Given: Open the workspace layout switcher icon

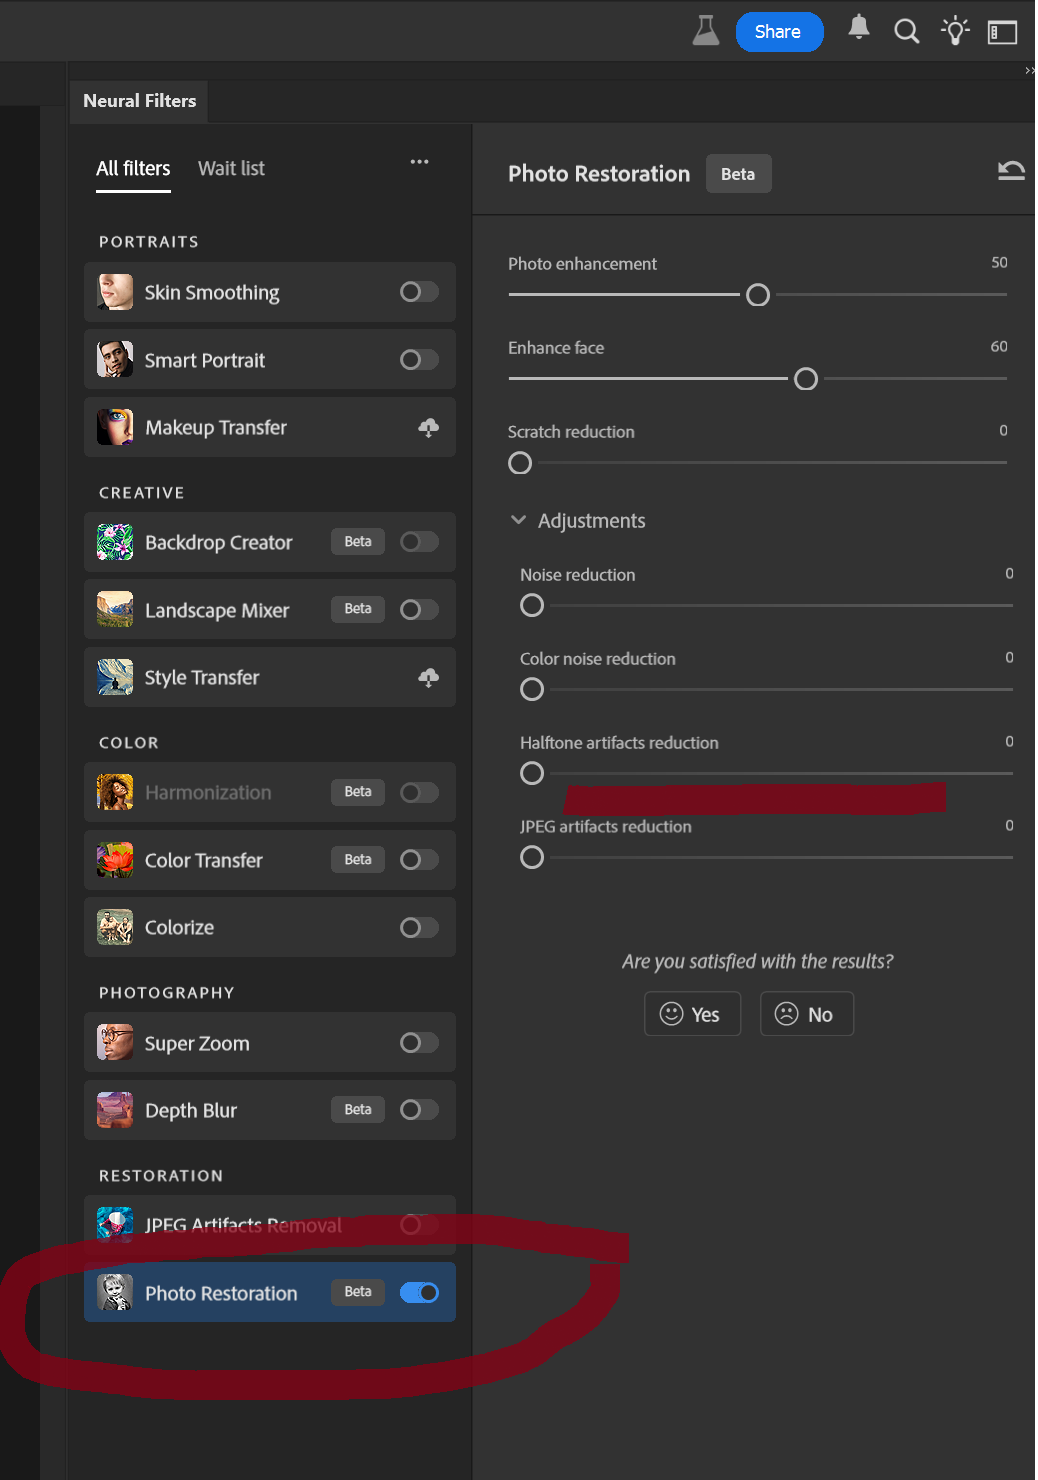Looking at the screenshot, I should 1002,33.
